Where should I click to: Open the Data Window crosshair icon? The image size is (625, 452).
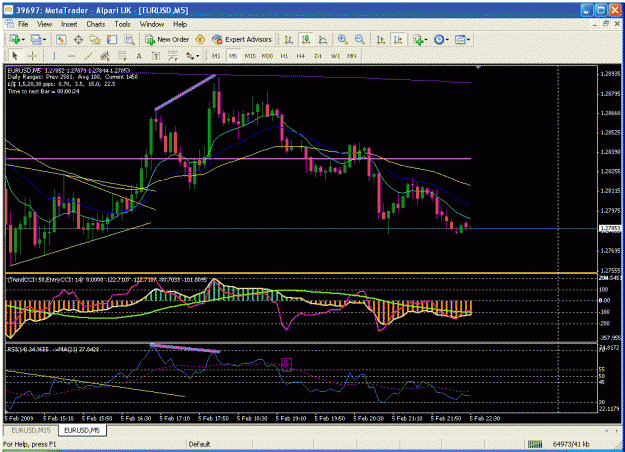tap(78, 39)
